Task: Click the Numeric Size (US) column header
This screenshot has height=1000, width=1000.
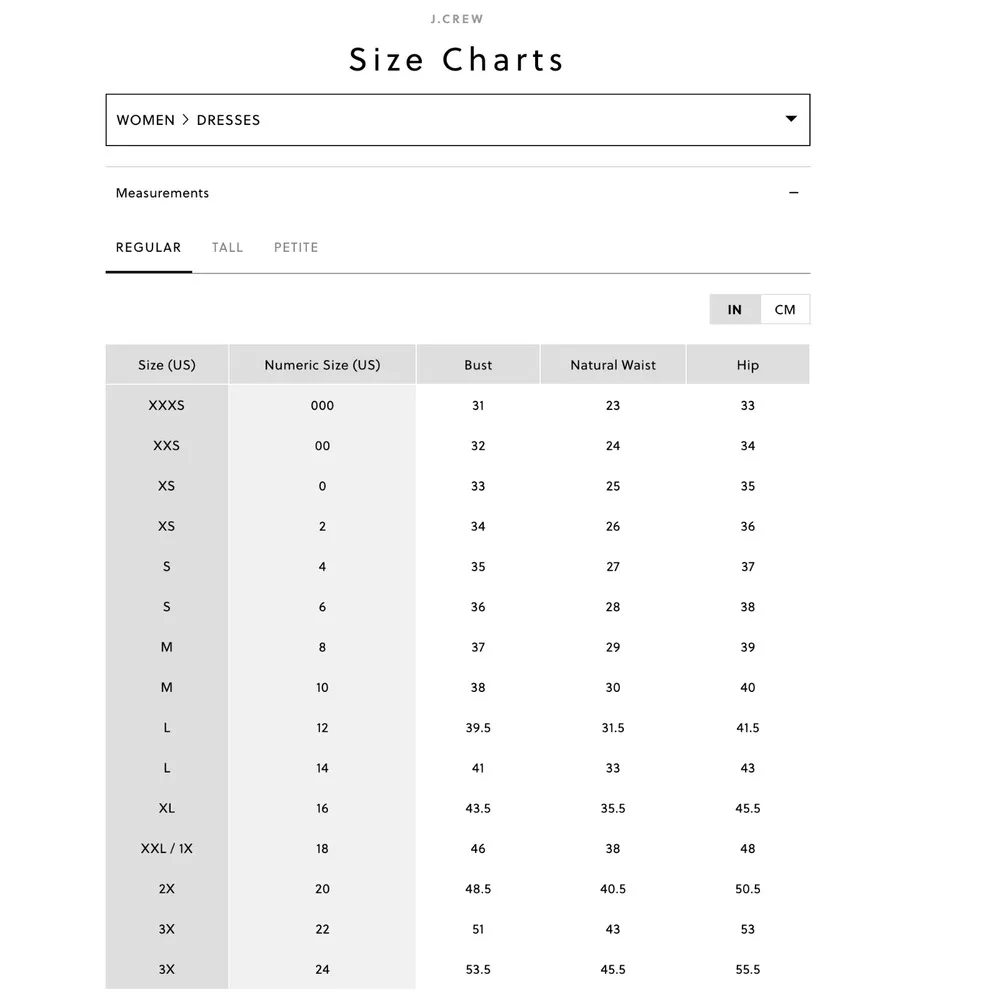Action: tap(322, 365)
